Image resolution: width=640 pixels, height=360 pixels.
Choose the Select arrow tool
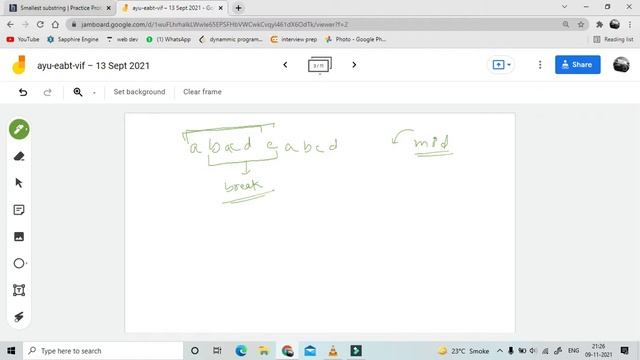(19, 183)
